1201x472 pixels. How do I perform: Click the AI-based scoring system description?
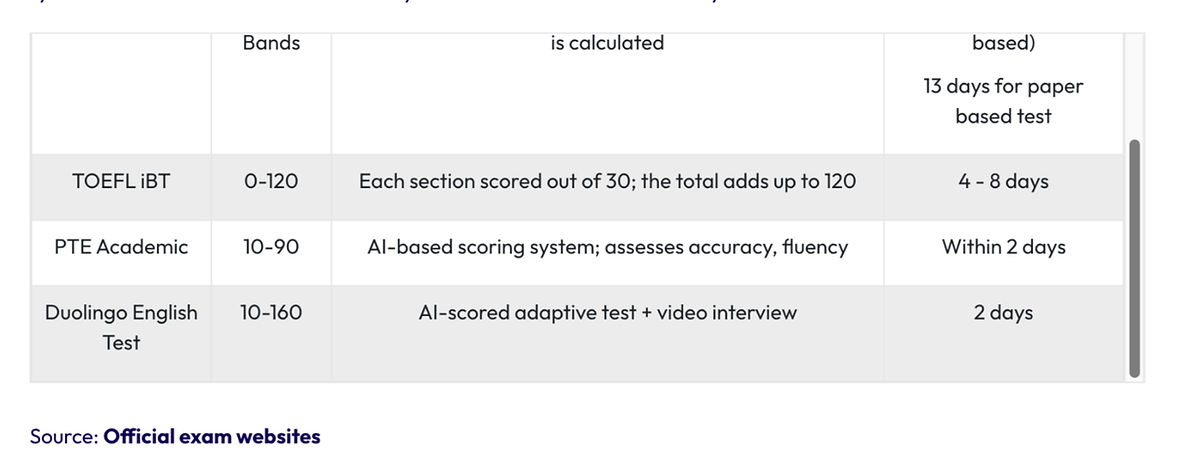click(x=608, y=247)
